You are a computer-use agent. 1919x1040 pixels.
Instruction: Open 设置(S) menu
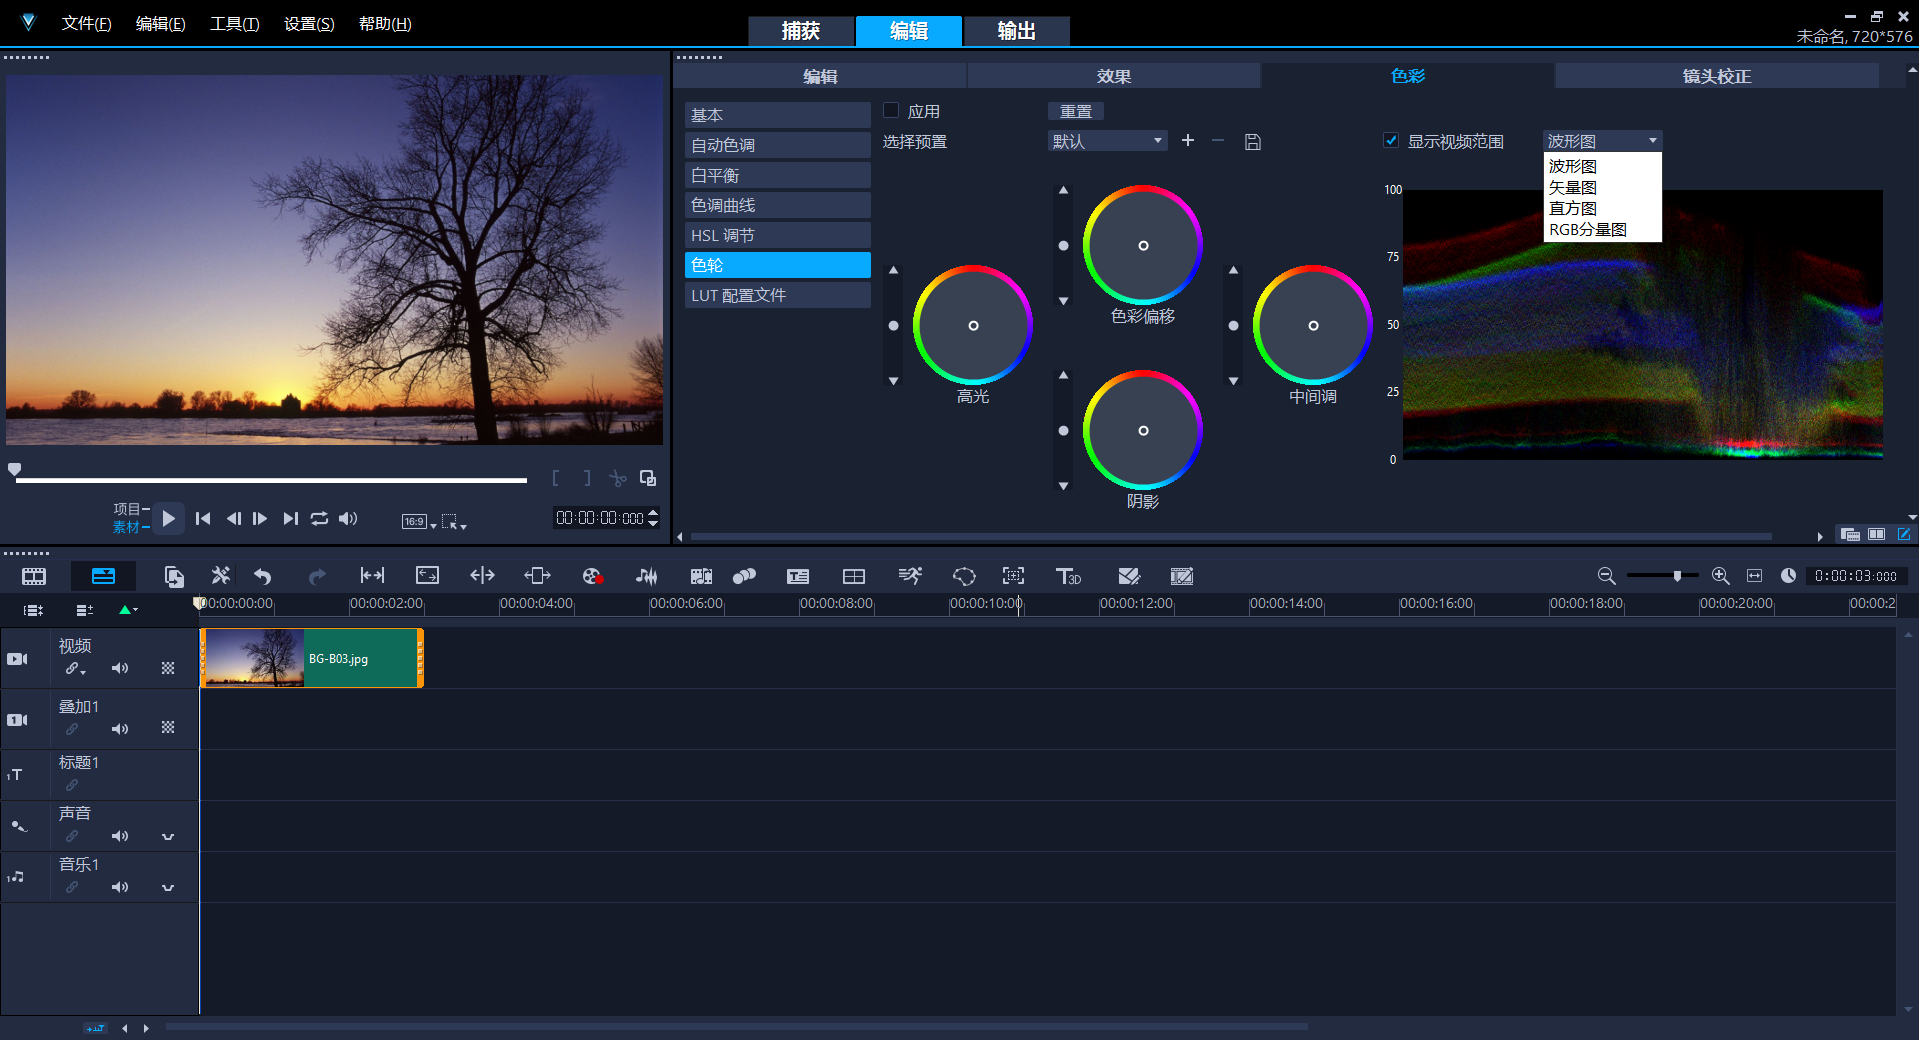tap(309, 23)
